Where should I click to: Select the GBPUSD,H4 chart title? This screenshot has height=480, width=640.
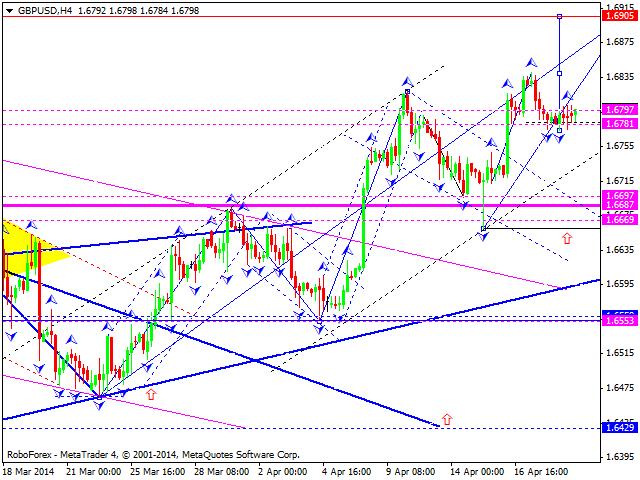tap(45, 11)
